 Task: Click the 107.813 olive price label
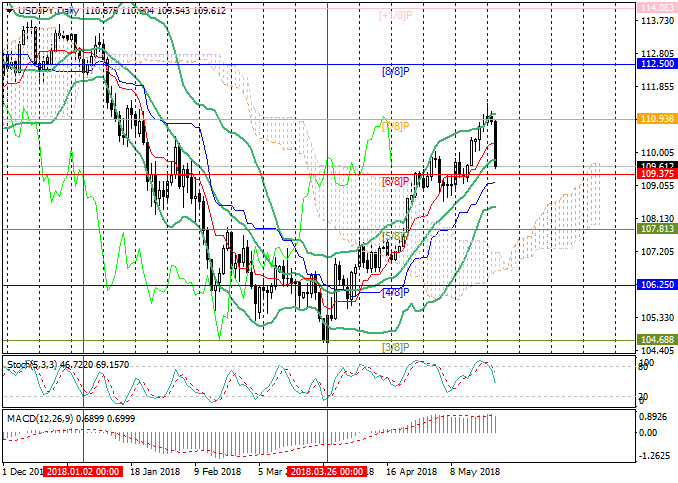point(656,229)
